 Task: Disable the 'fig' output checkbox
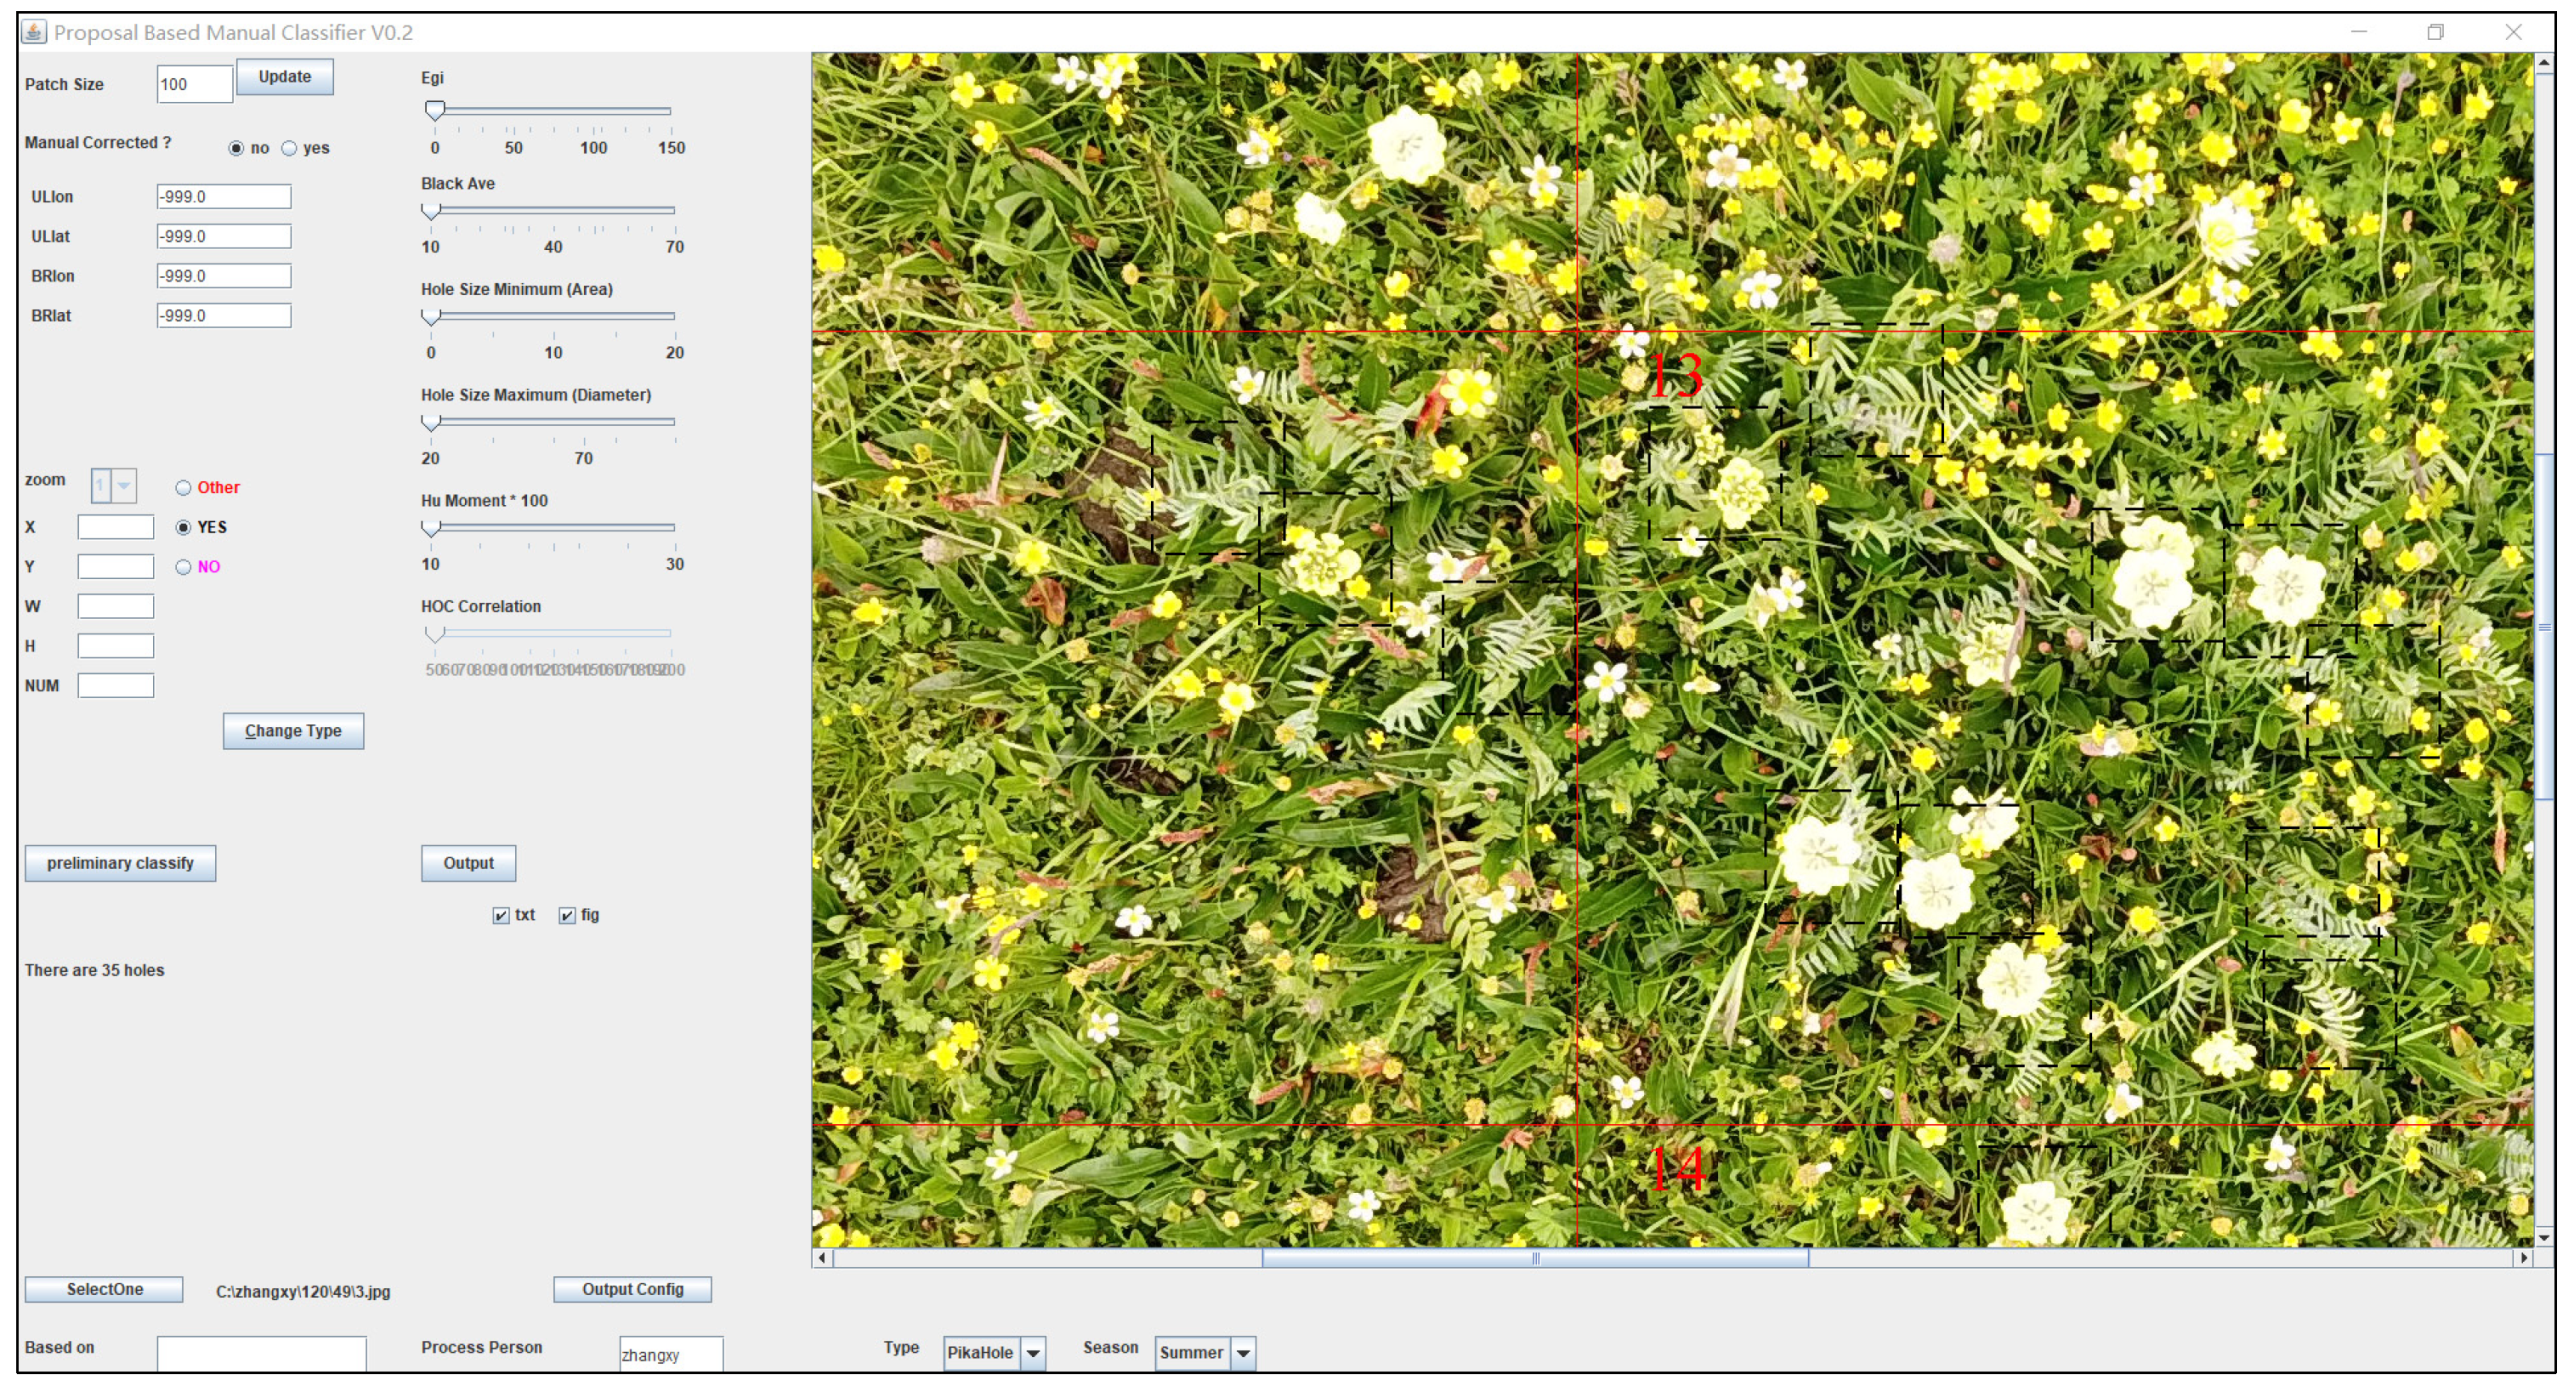coord(567,914)
